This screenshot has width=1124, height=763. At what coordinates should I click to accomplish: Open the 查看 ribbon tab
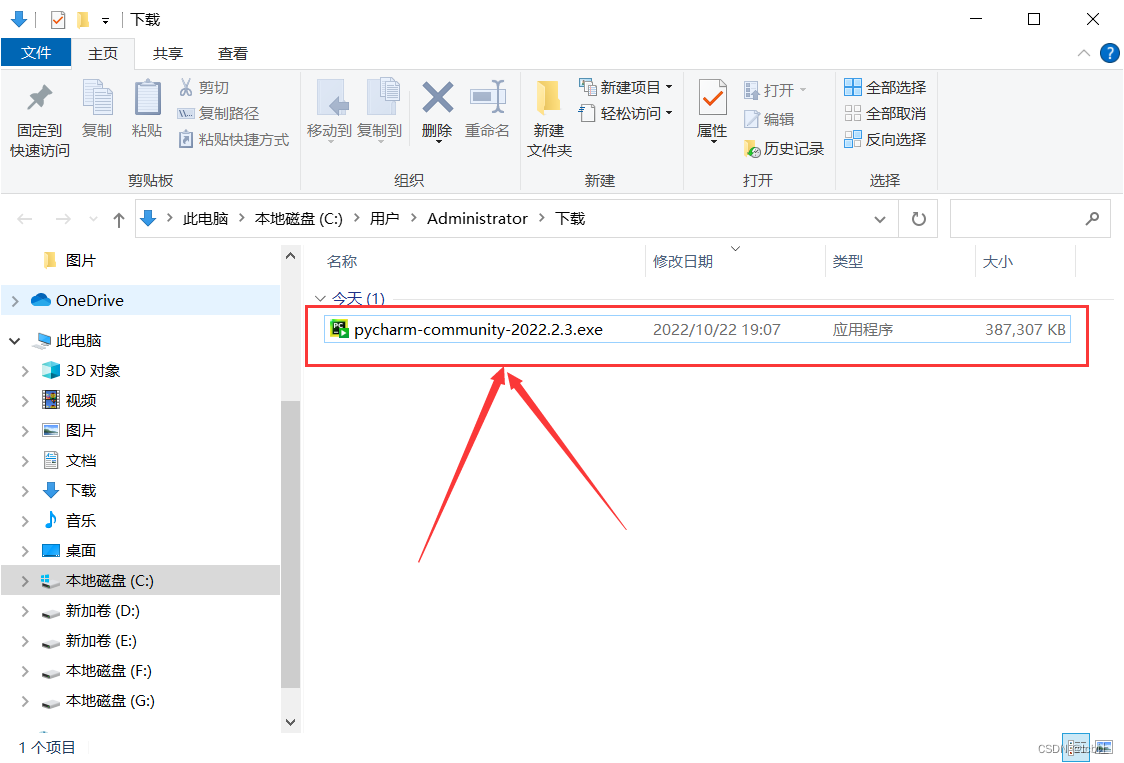point(232,54)
